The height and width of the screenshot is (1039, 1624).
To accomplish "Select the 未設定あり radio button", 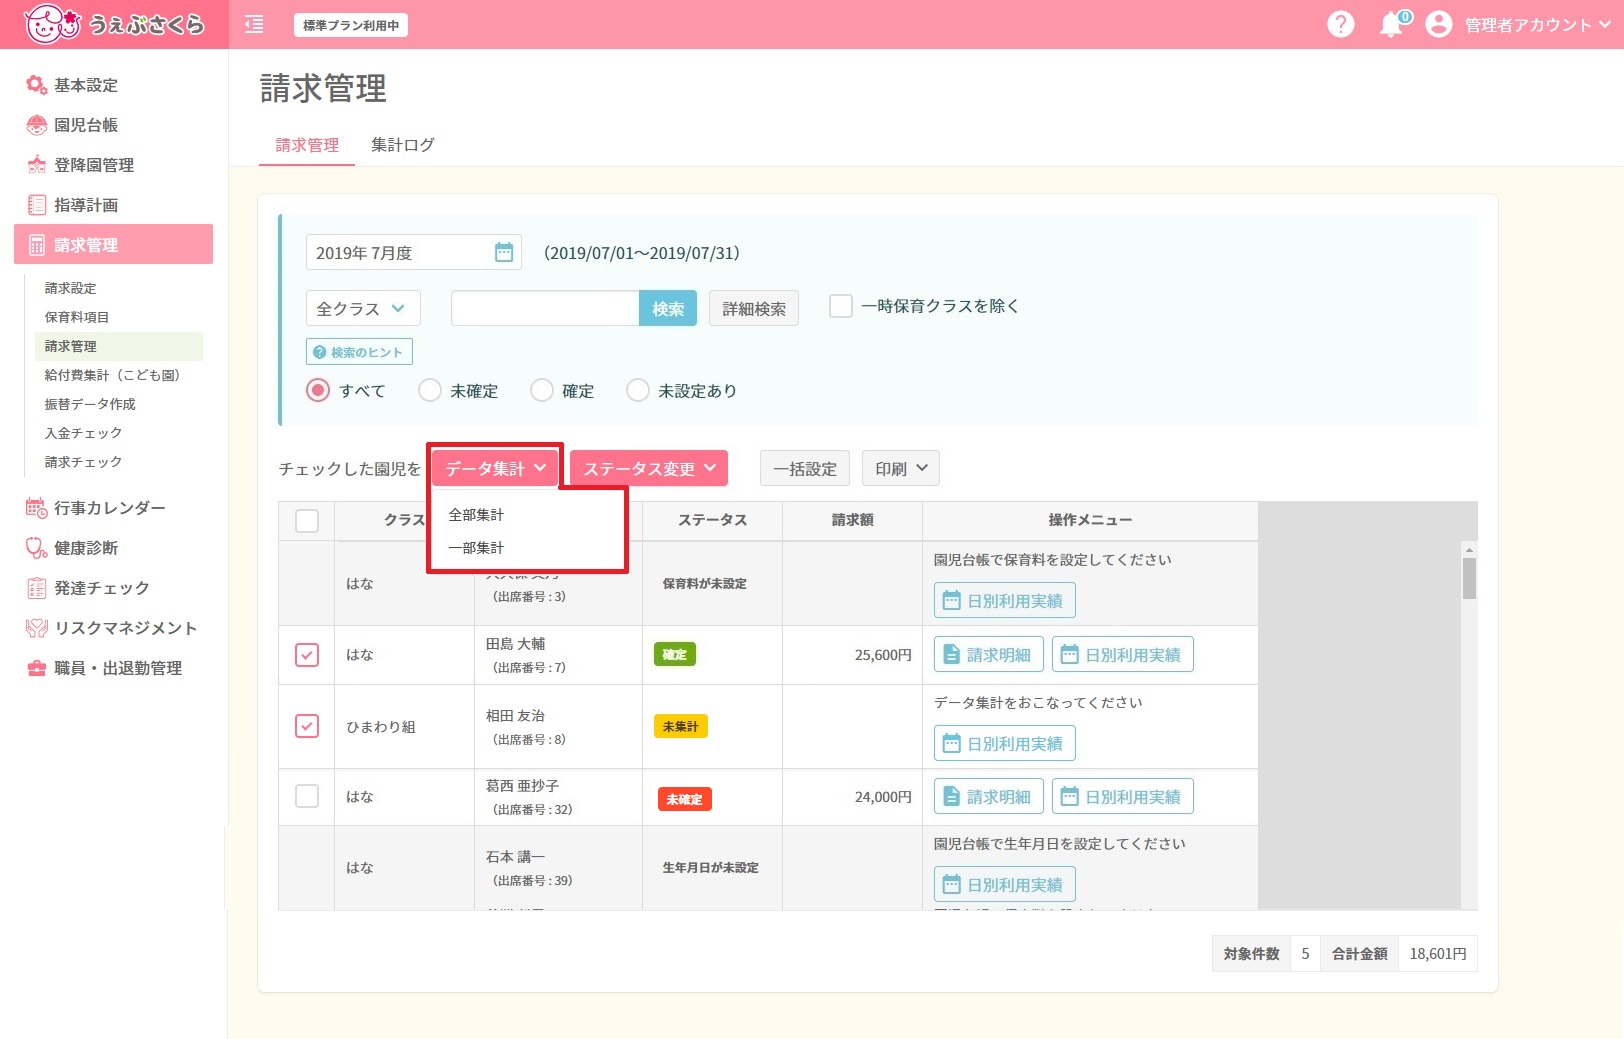I will click(638, 390).
